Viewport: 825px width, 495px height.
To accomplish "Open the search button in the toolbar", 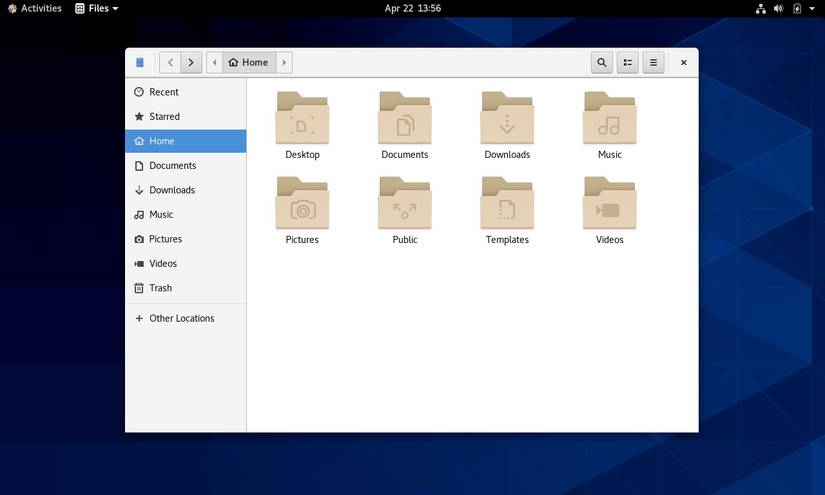I will pos(601,62).
